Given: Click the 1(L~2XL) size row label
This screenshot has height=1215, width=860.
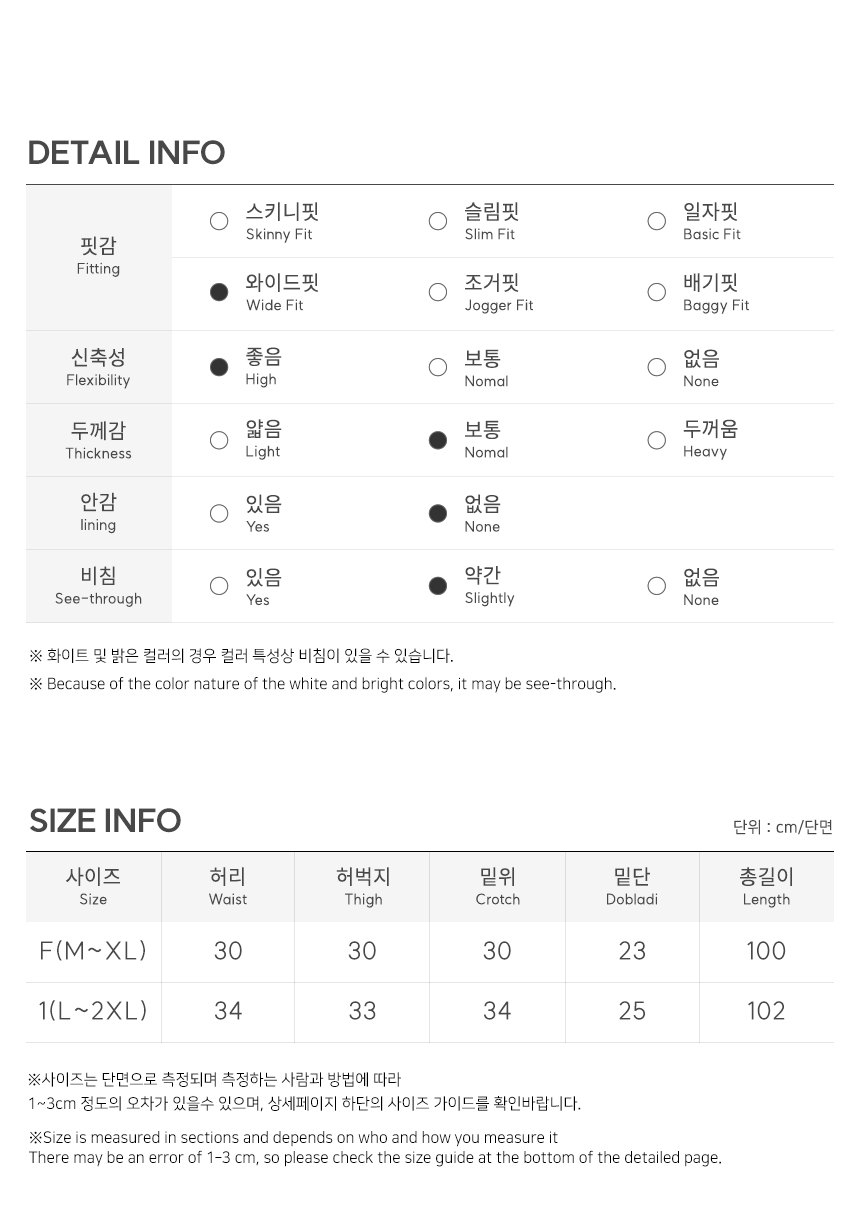Looking at the screenshot, I should (93, 1011).
